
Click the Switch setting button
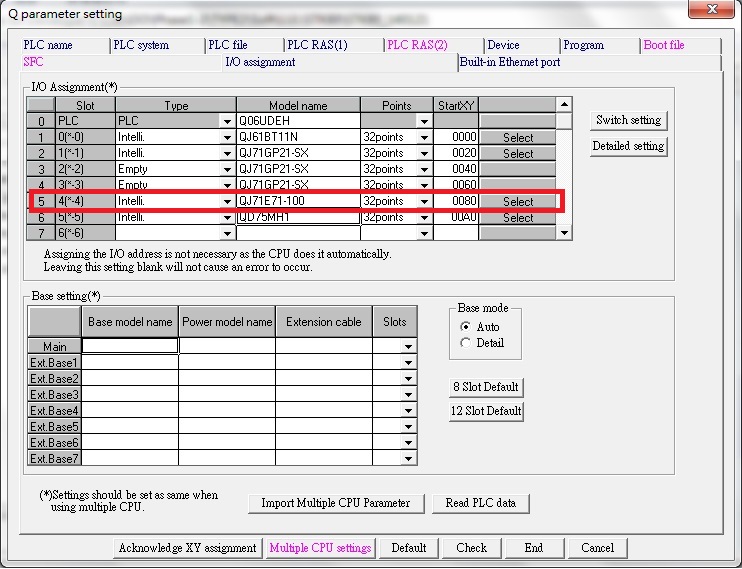tap(628, 120)
